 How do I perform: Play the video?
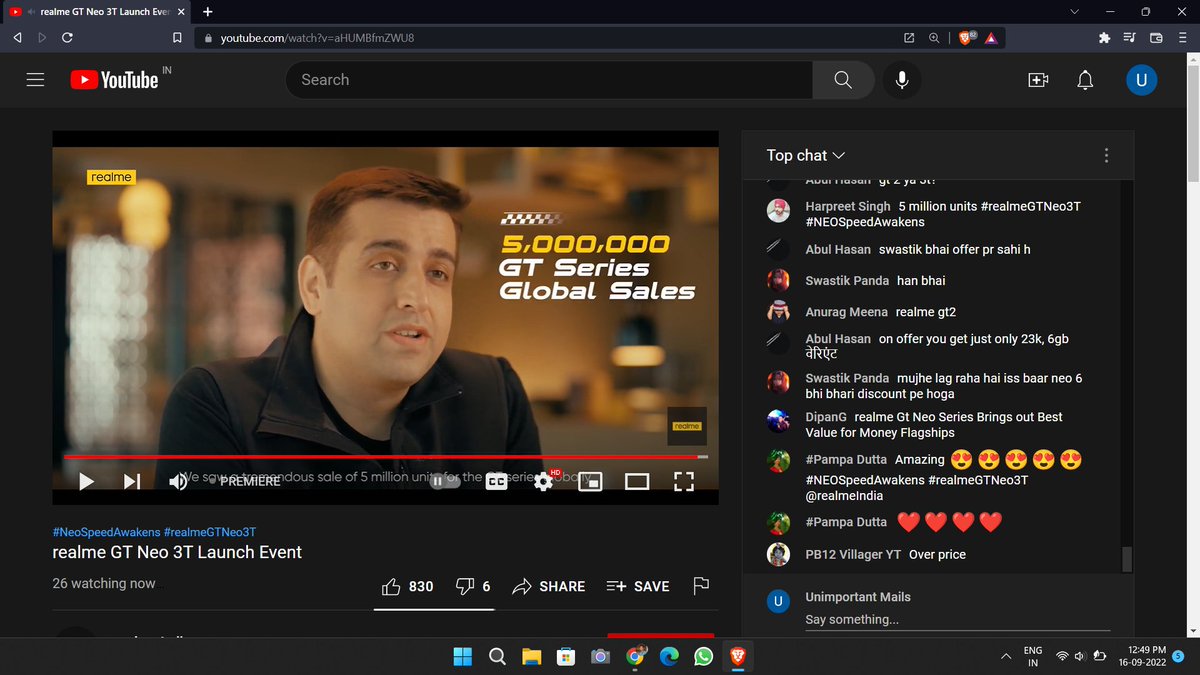pyautogui.click(x=86, y=481)
